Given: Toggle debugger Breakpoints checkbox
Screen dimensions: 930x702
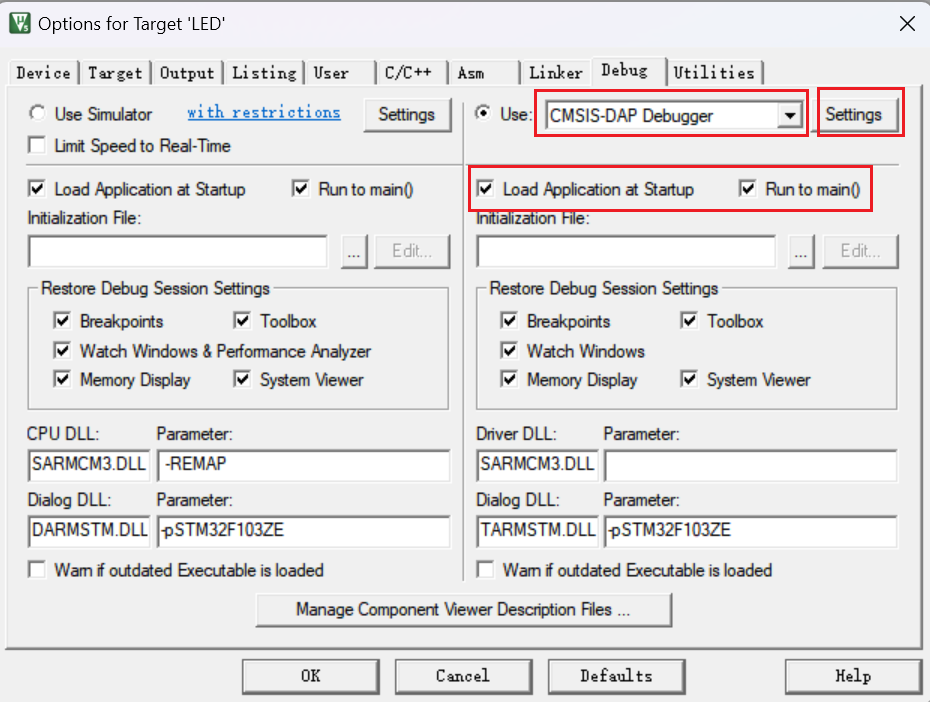Looking at the screenshot, I should coord(509,321).
